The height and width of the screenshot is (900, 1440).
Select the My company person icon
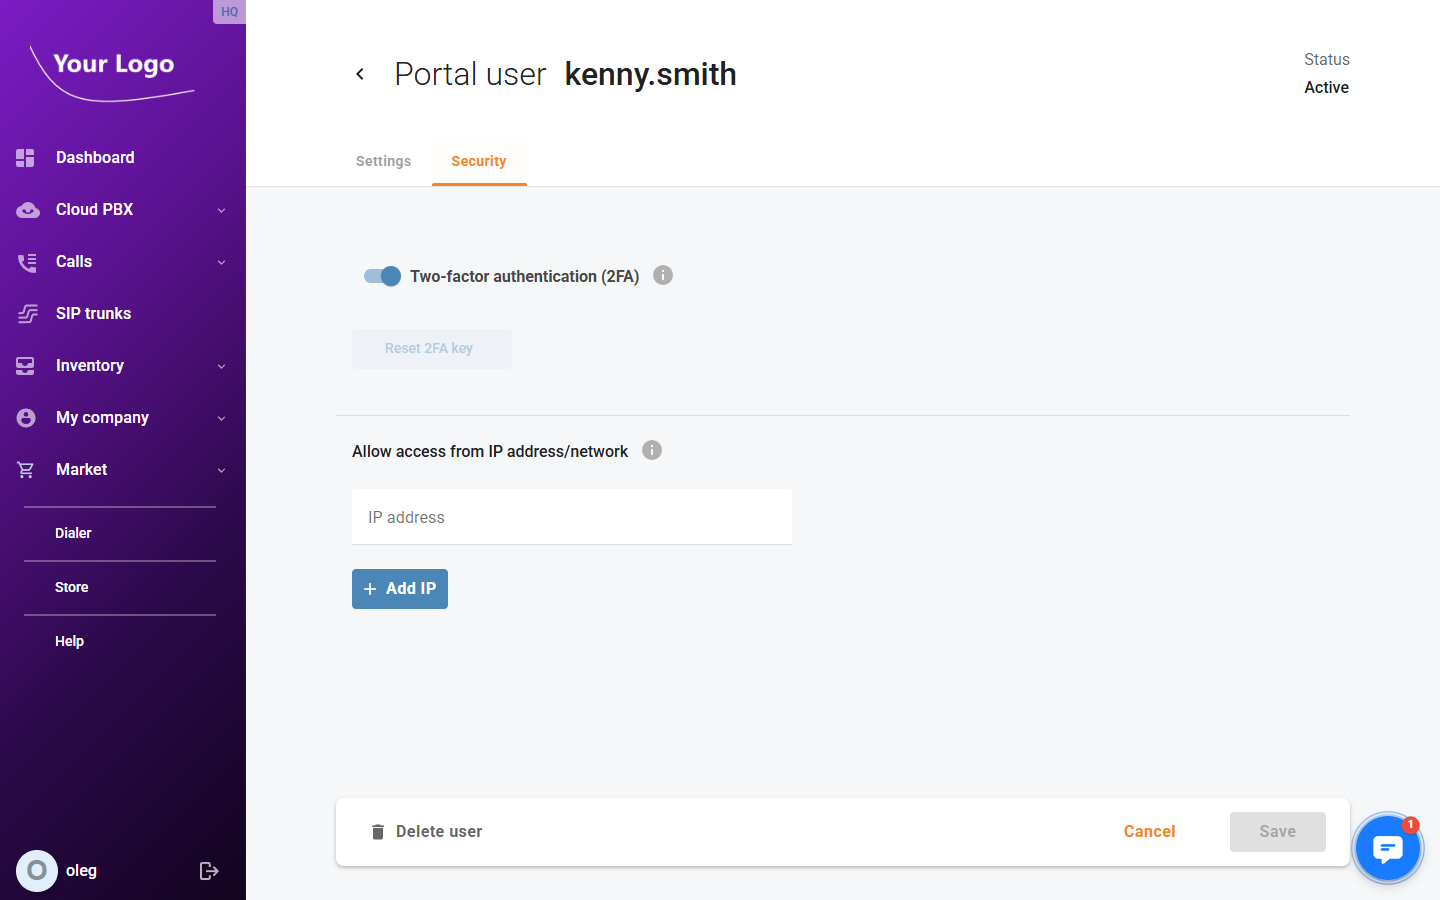(26, 417)
